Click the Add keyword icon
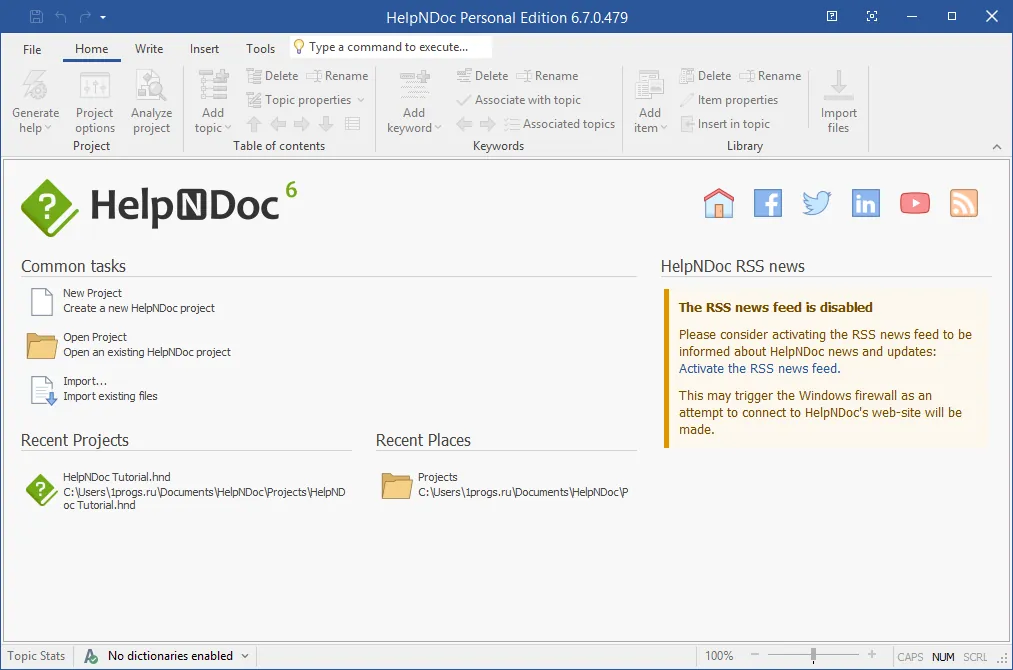Screen dimensions: 1013x670 413,86
